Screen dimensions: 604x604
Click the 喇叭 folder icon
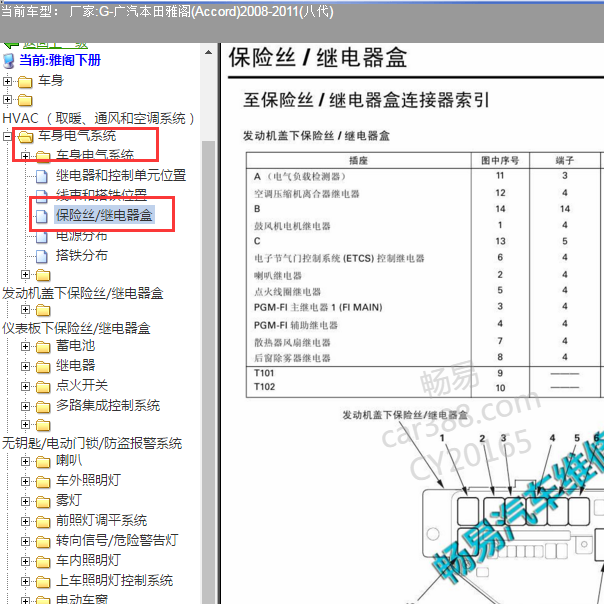click(43, 461)
